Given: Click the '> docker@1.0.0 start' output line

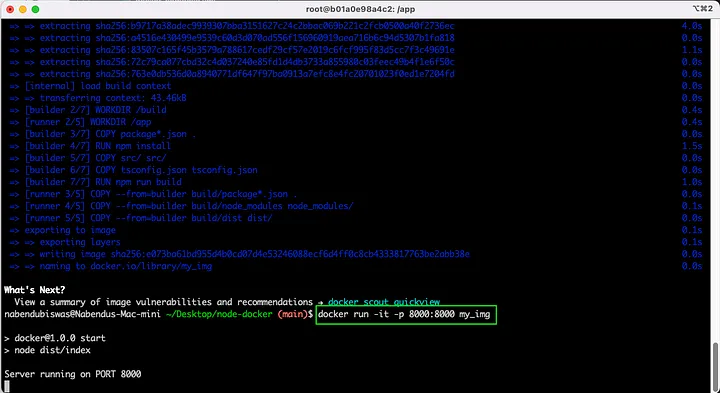Looking at the screenshot, I should click(x=55, y=338).
